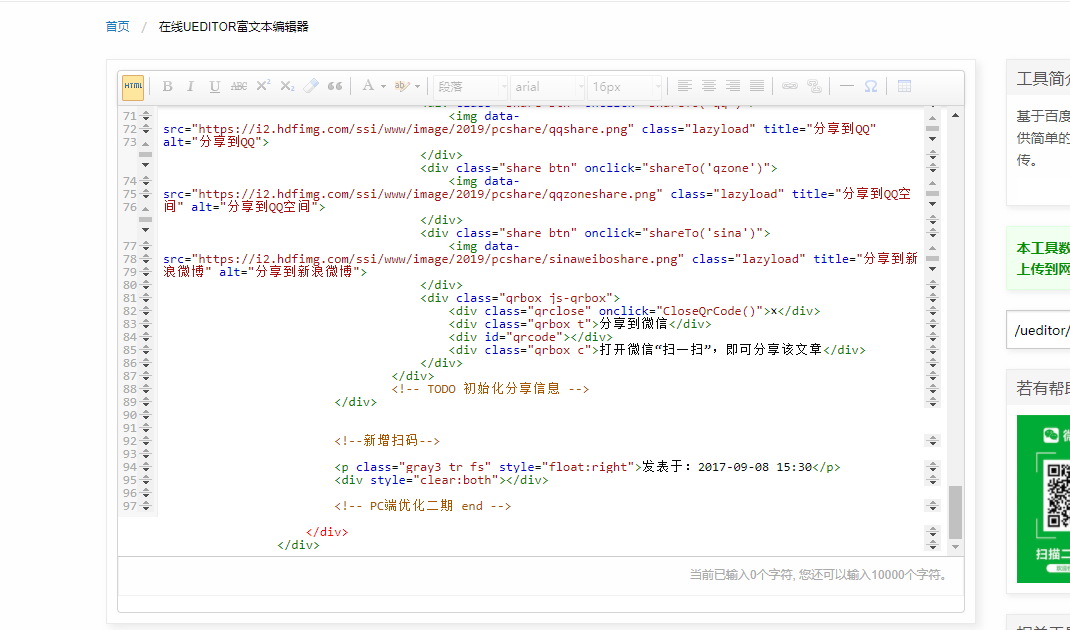Click the code editor vertical scrollbar thumb
Screen dimensions: 1070x630
pyautogui.click(x=955, y=512)
